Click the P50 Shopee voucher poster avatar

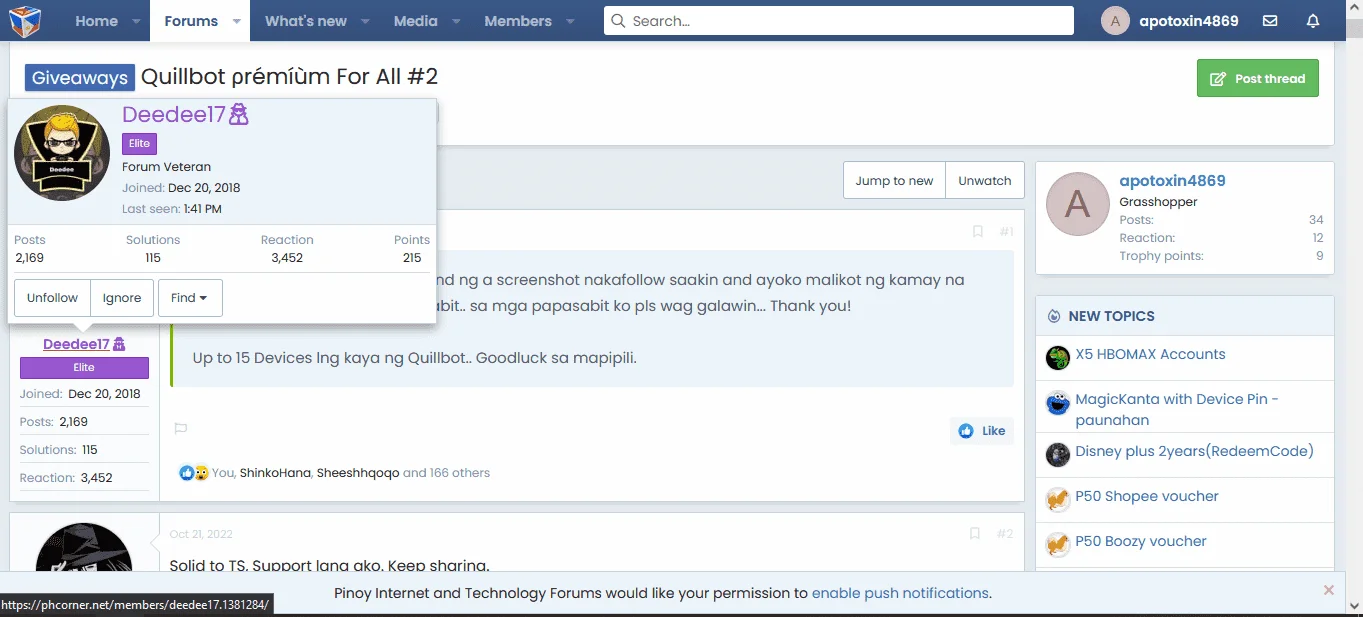pyautogui.click(x=1058, y=500)
